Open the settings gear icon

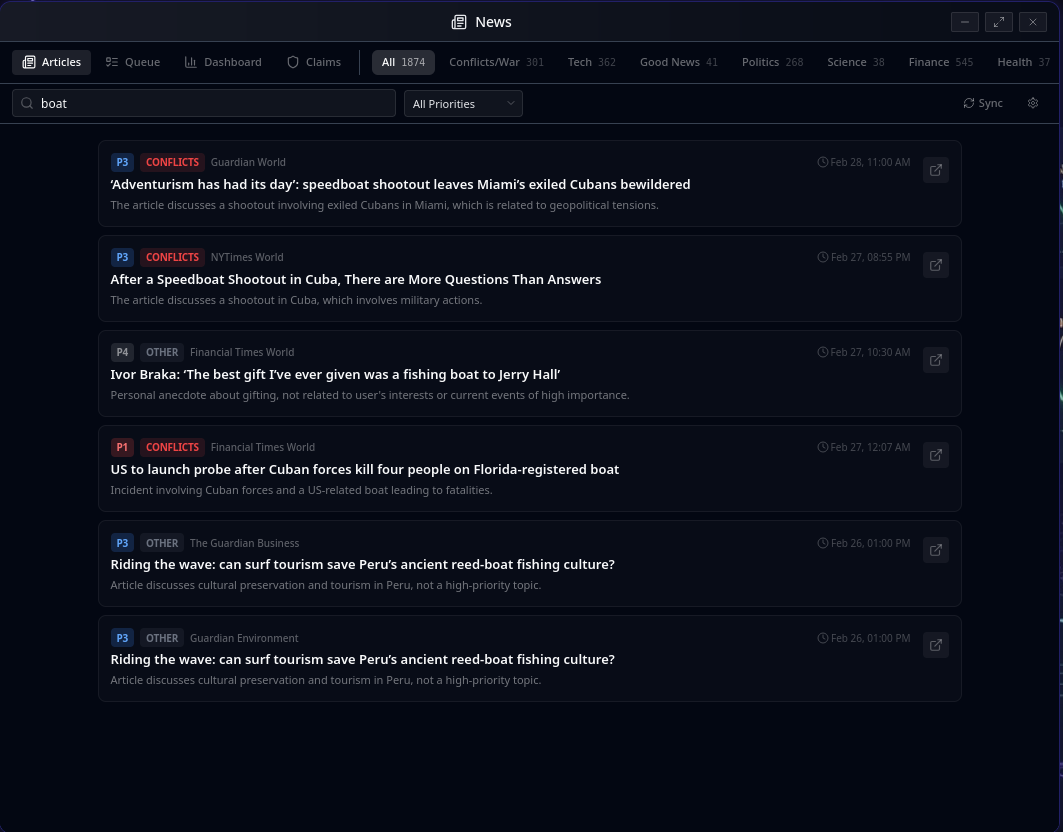click(x=1033, y=103)
